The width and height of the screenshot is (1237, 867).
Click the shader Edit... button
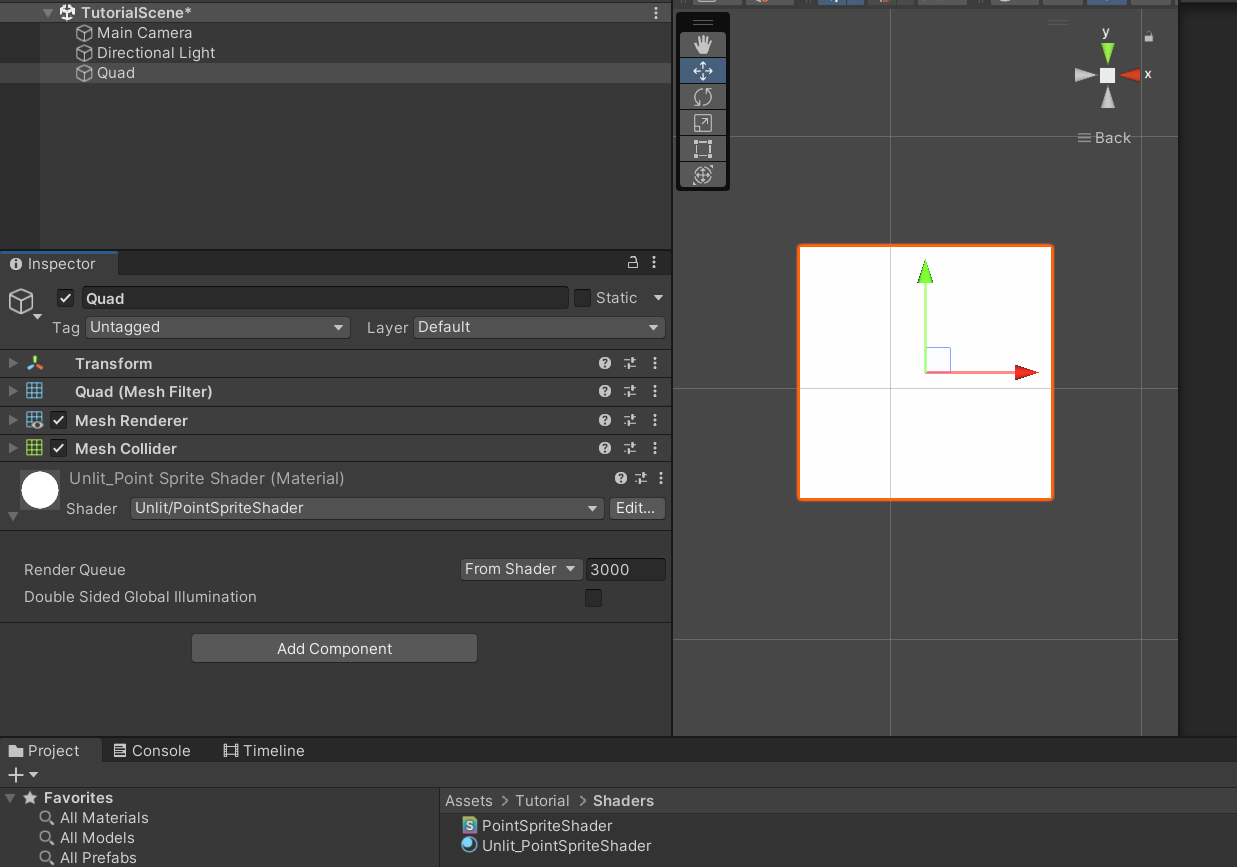pos(636,508)
